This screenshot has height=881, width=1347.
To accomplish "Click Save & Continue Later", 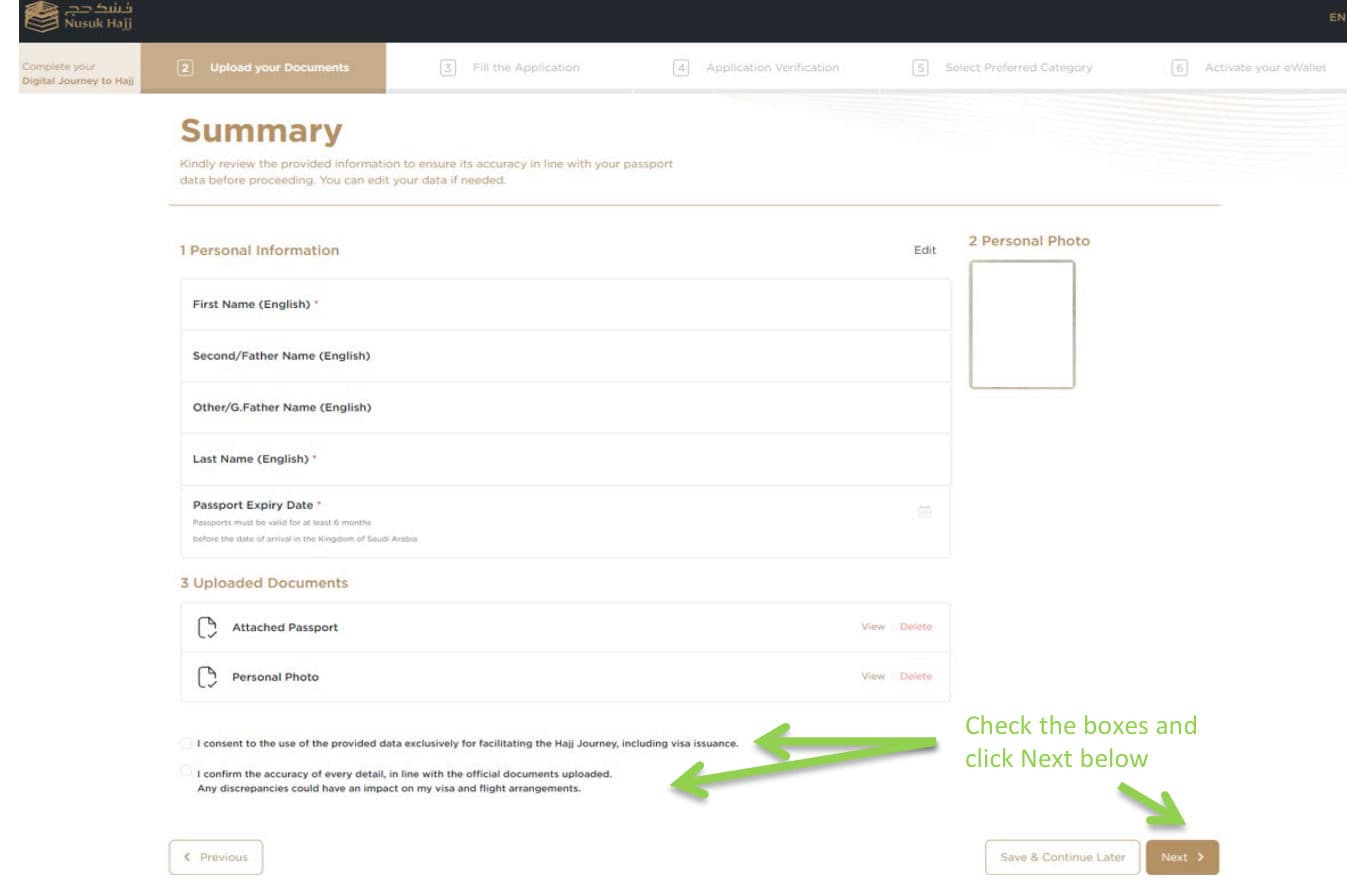I will tap(1063, 857).
